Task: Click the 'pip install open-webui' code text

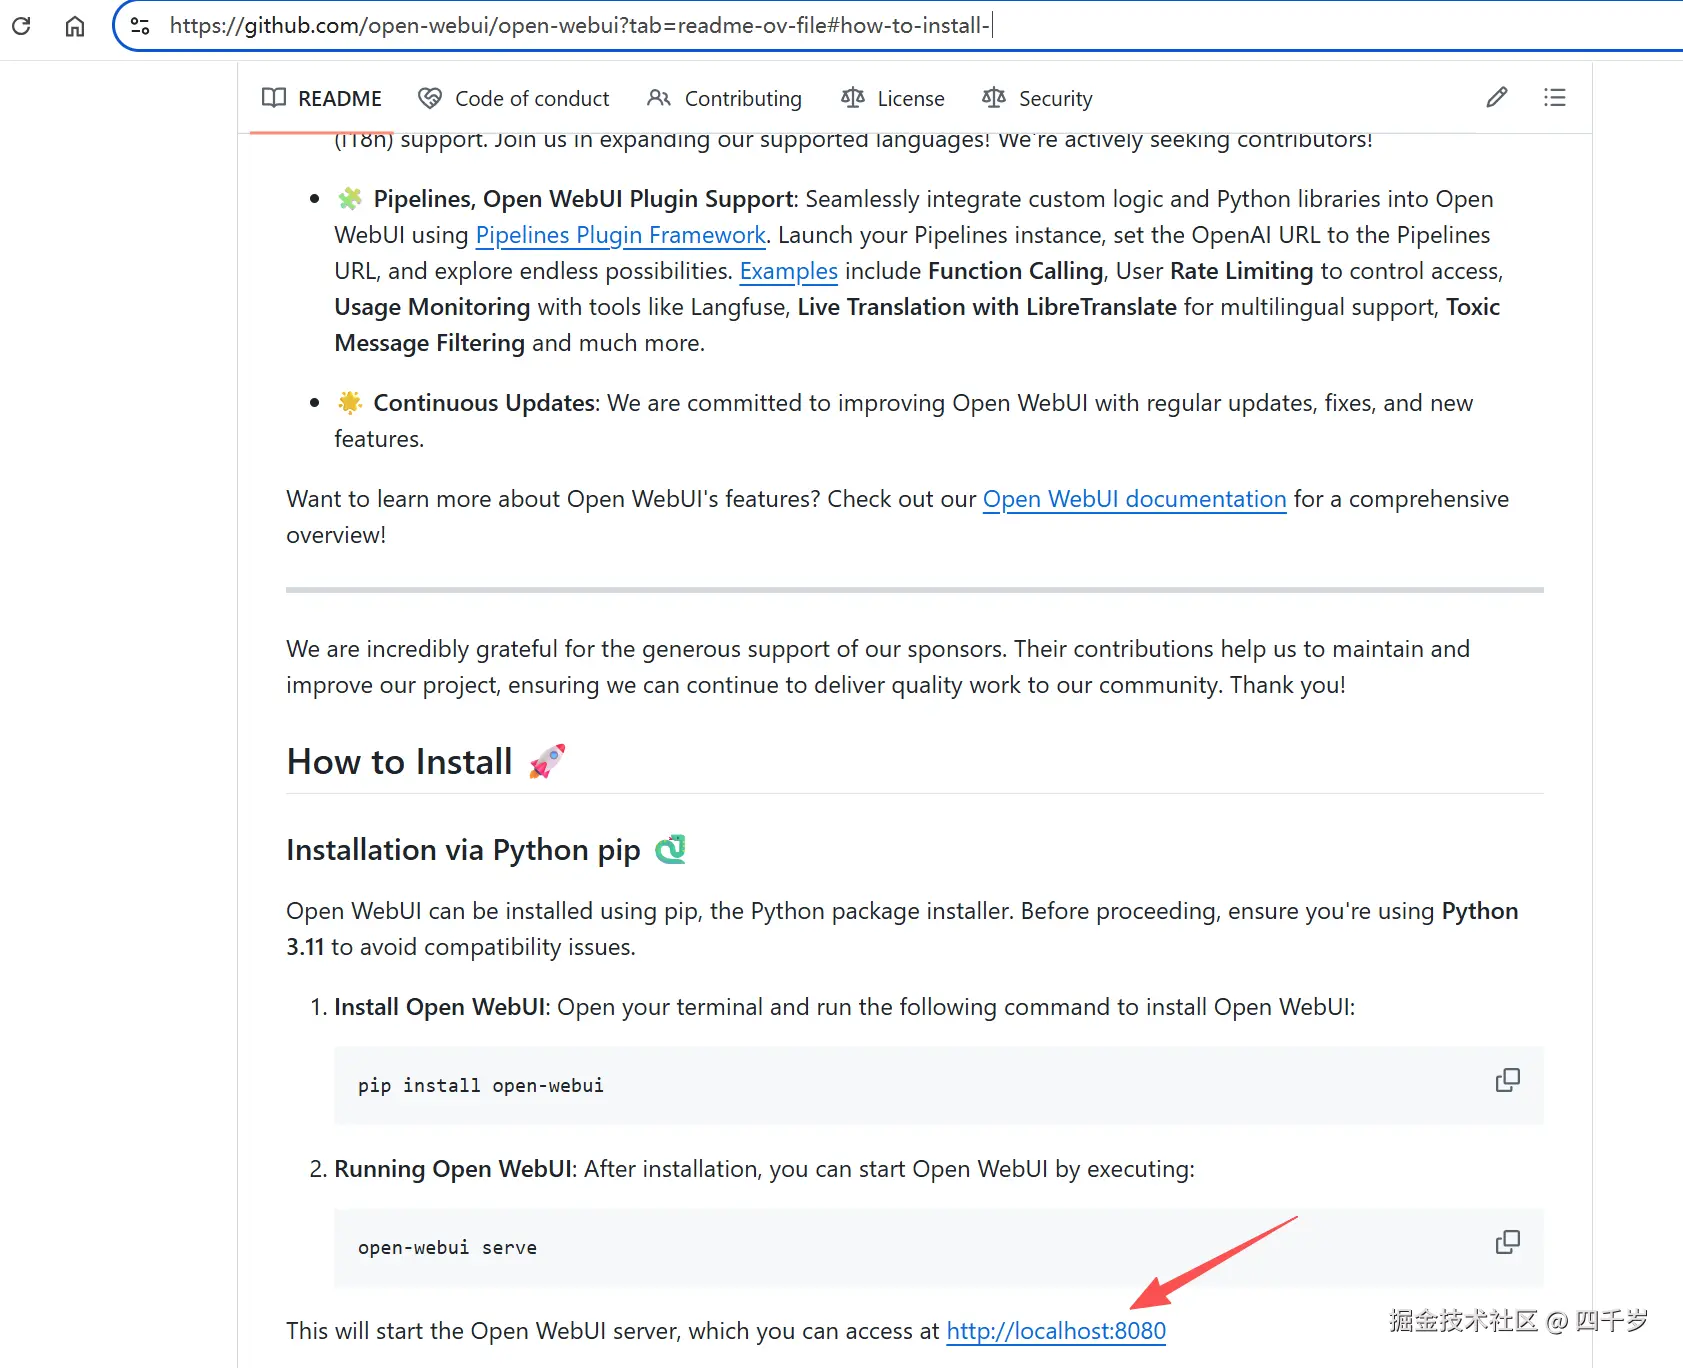Action: click(481, 1086)
